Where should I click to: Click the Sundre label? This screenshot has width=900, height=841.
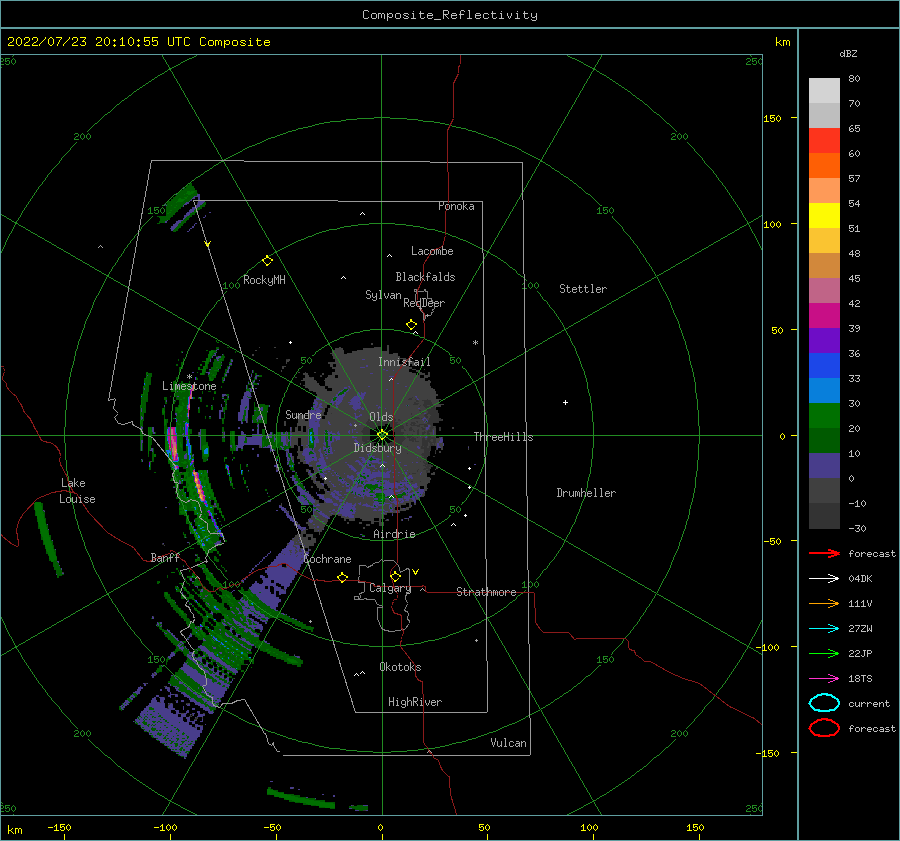point(303,414)
